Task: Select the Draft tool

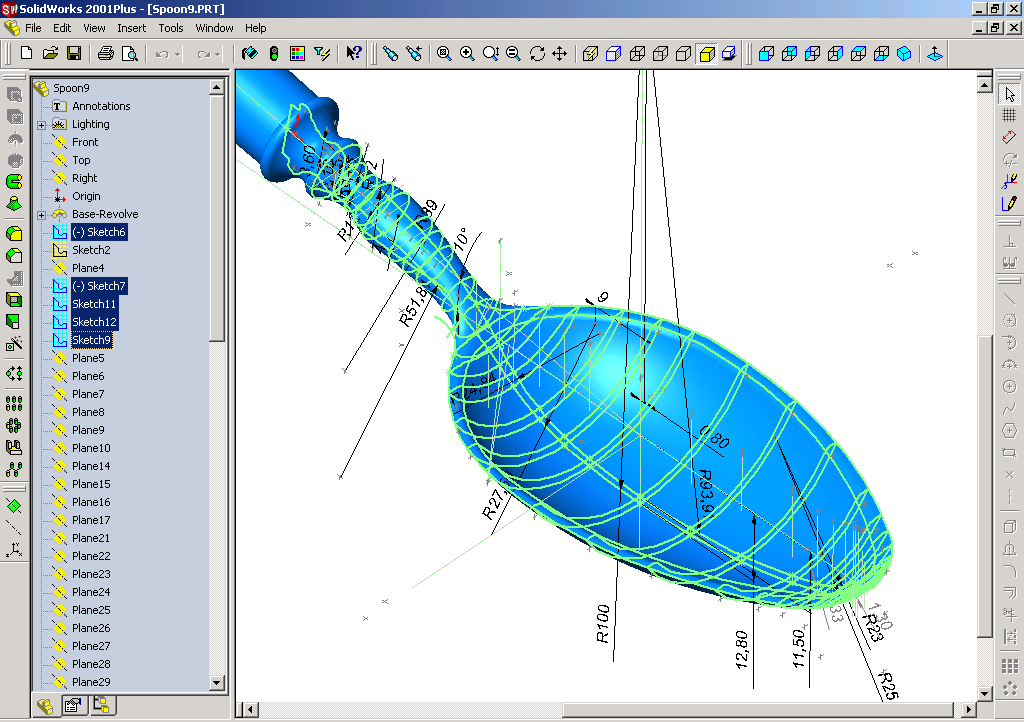Action: tap(14, 321)
